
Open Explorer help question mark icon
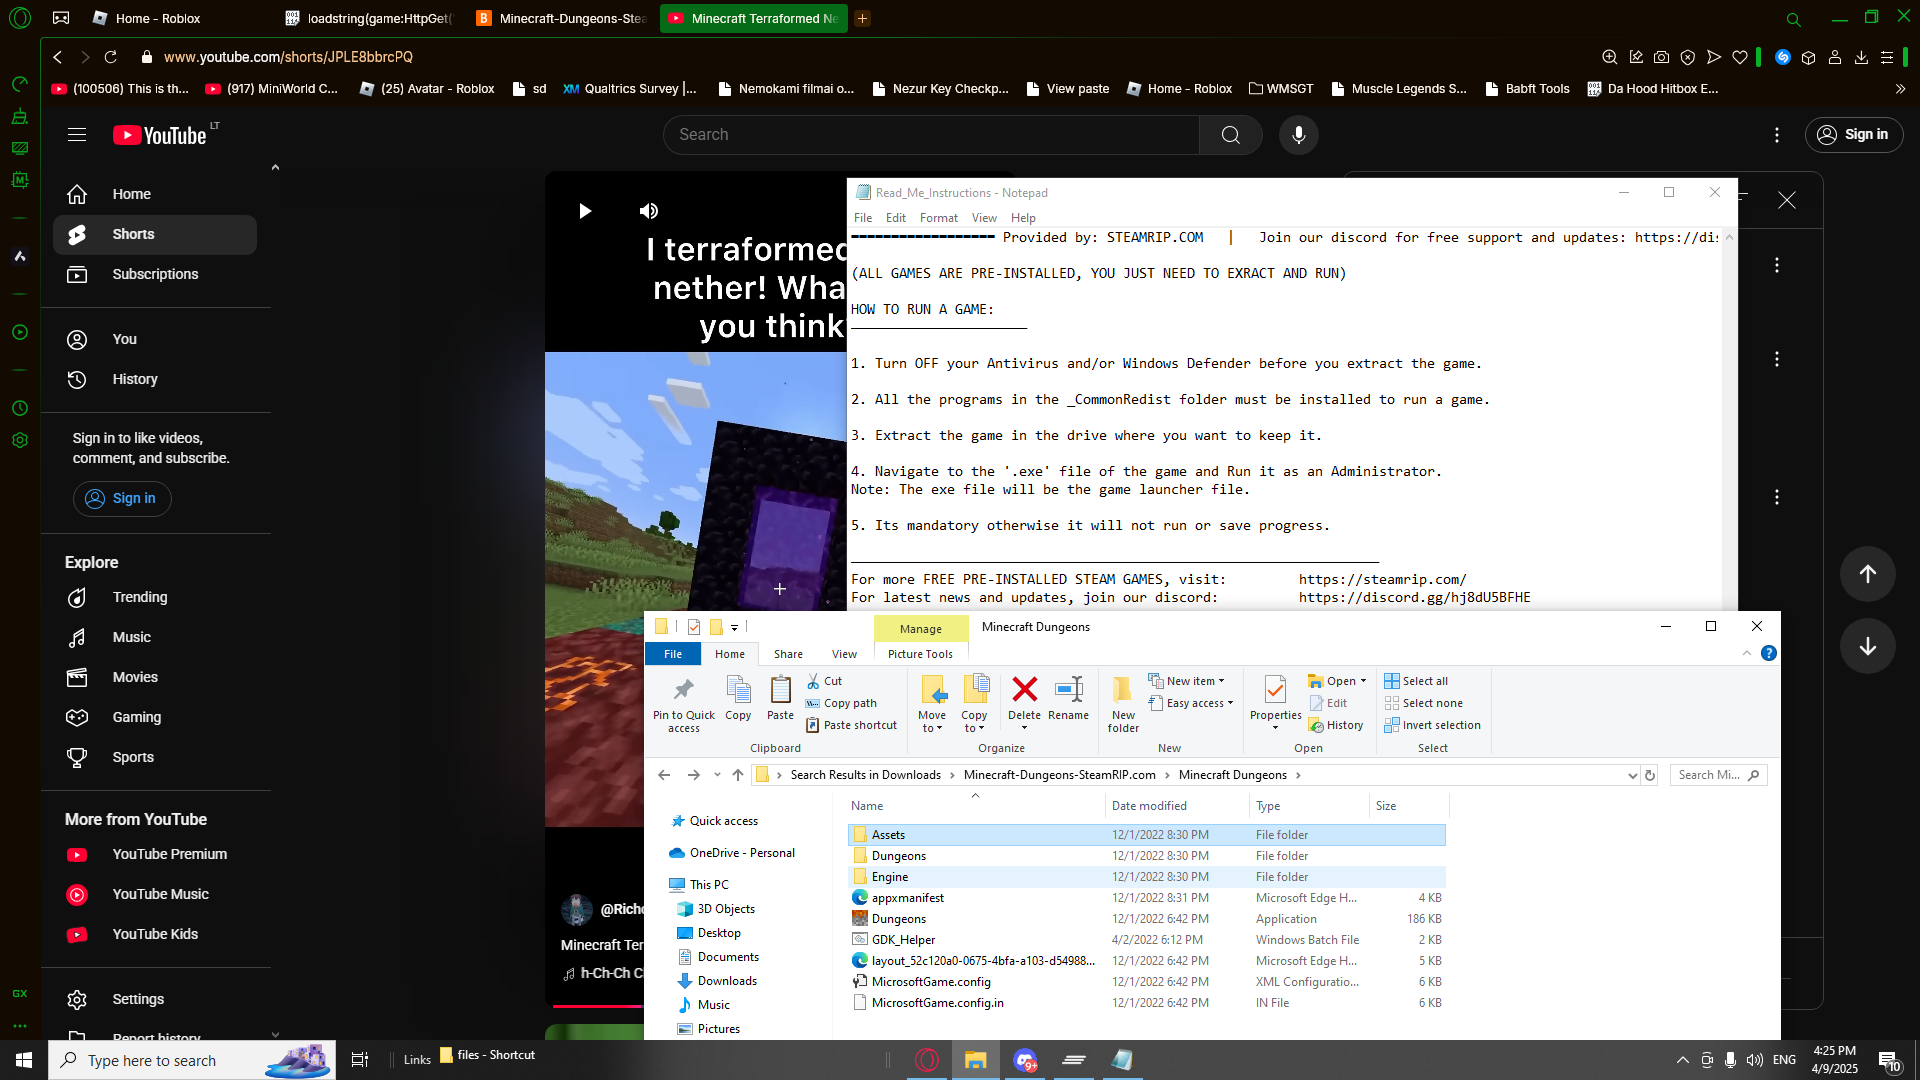click(1768, 653)
